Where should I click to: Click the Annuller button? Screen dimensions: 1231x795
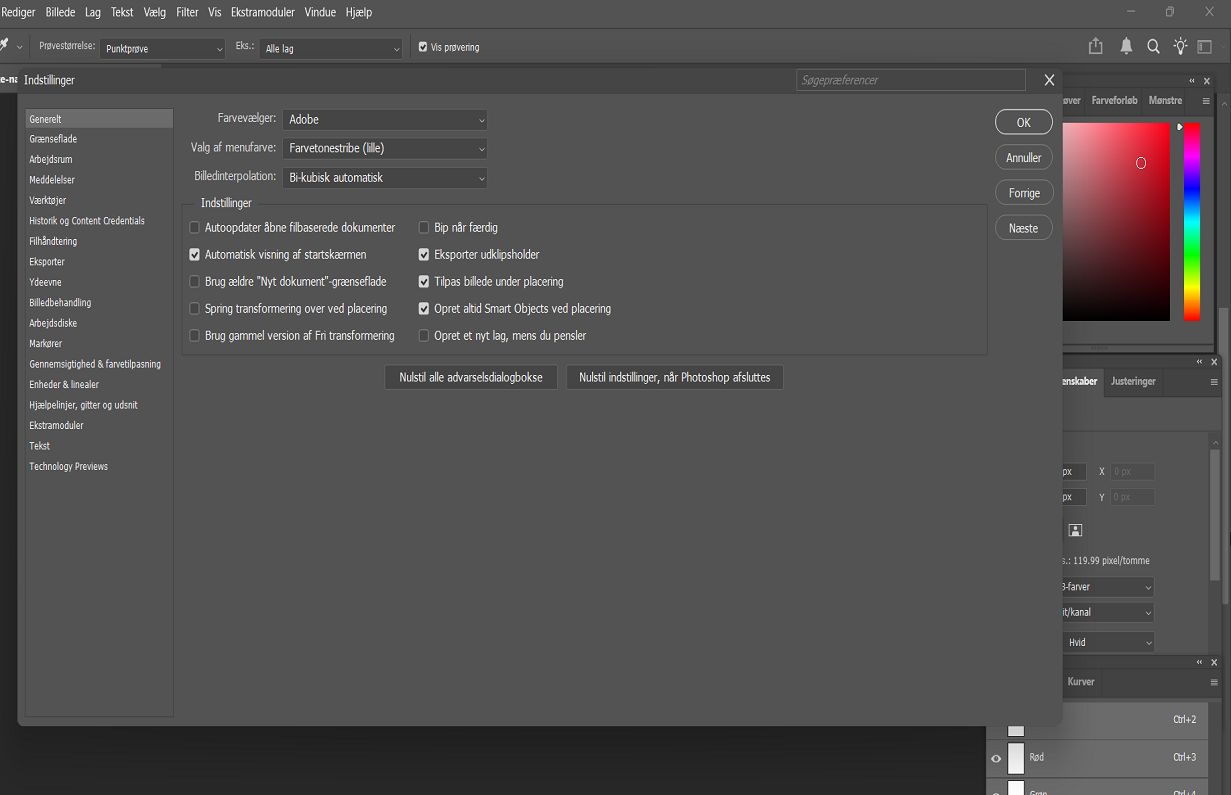click(x=1024, y=158)
